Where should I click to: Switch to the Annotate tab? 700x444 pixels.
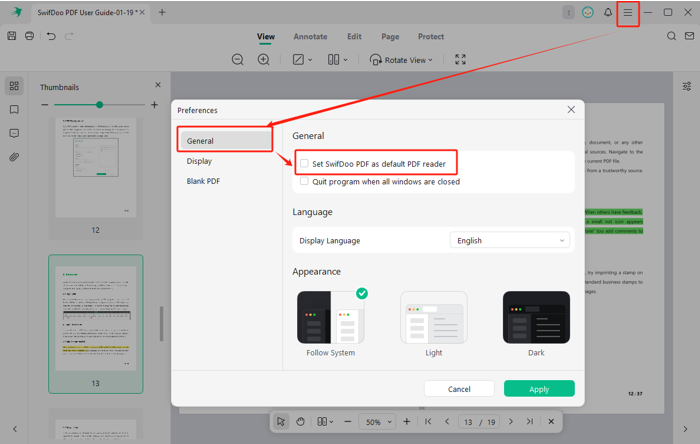point(310,37)
